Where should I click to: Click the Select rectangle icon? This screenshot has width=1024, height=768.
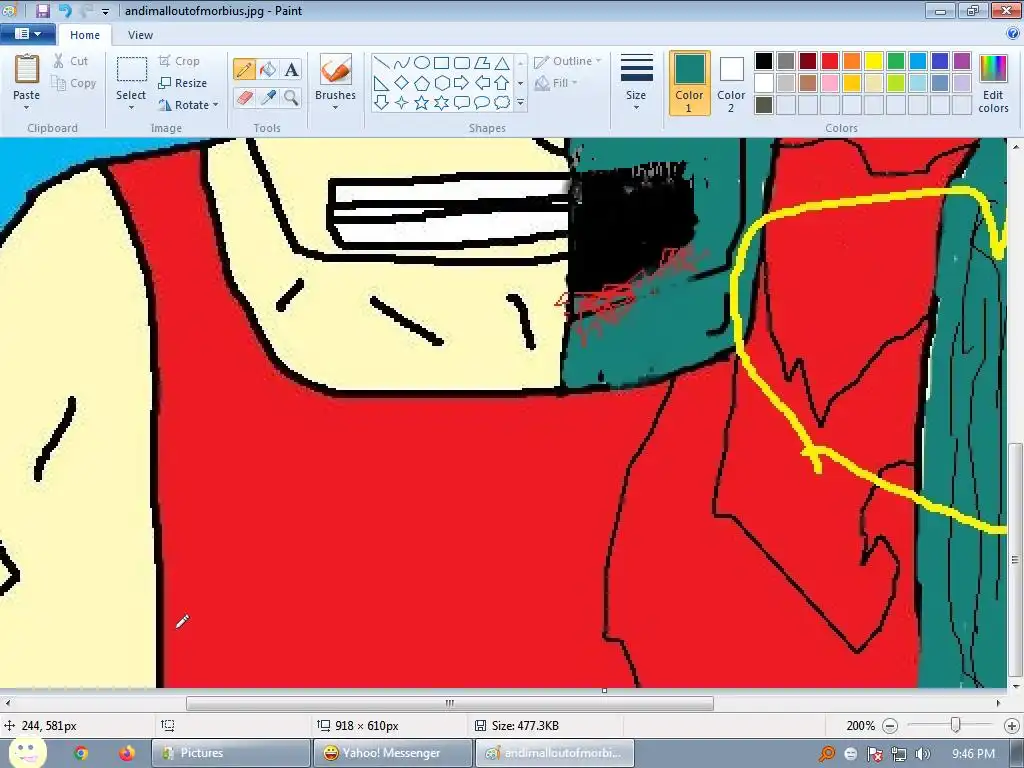[131, 71]
